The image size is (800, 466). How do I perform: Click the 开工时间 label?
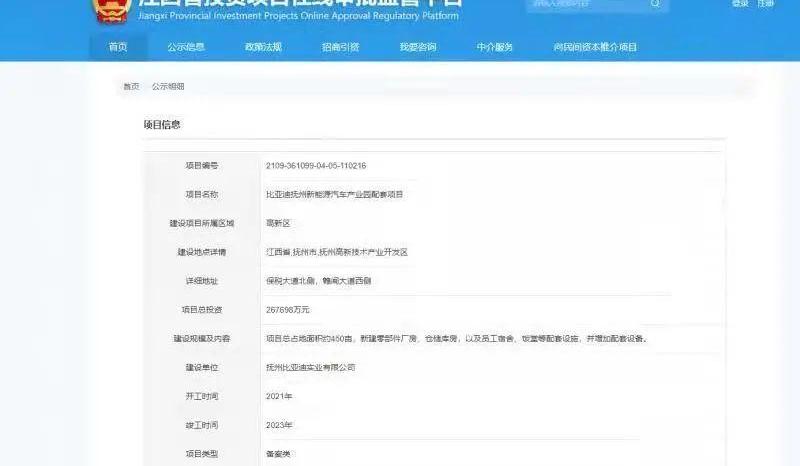pos(202,396)
